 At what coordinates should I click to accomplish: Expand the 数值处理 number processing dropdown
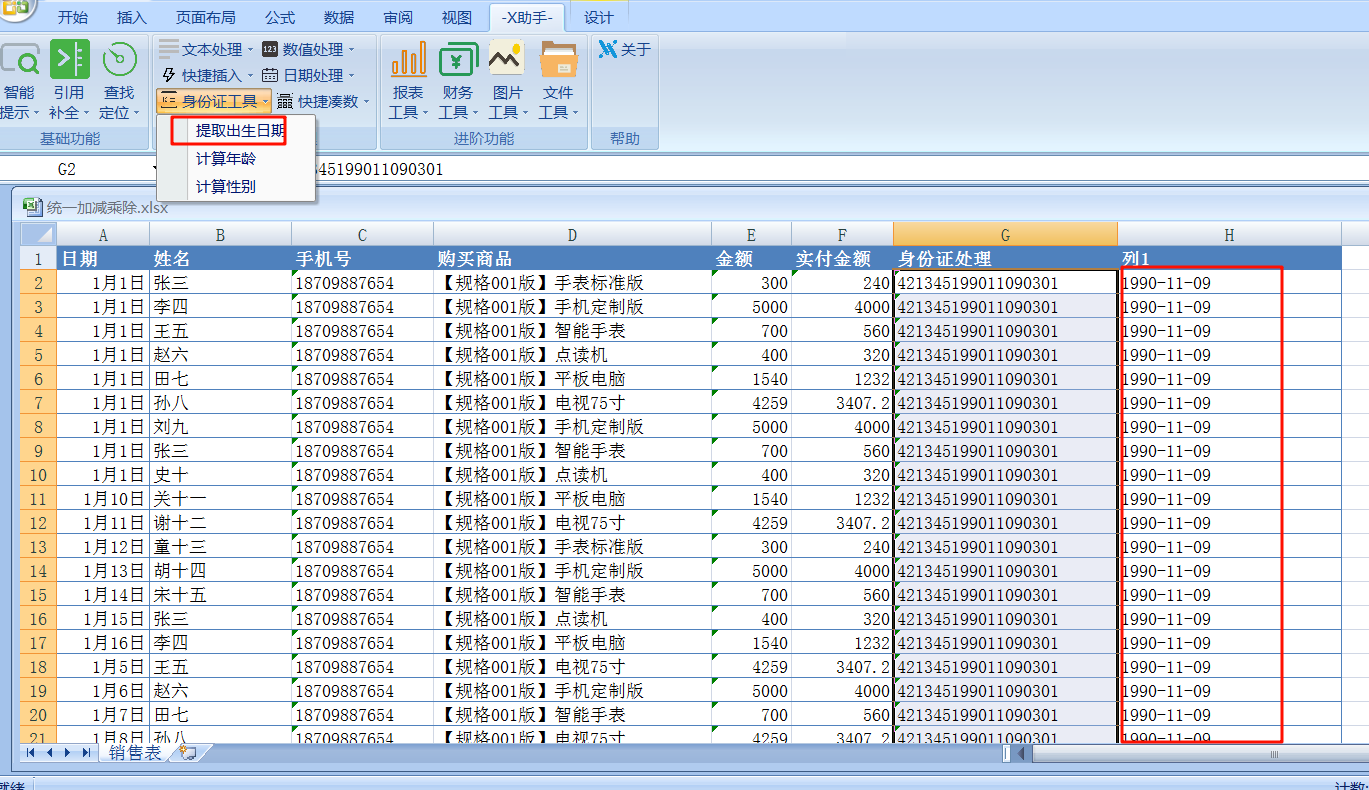click(x=308, y=49)
